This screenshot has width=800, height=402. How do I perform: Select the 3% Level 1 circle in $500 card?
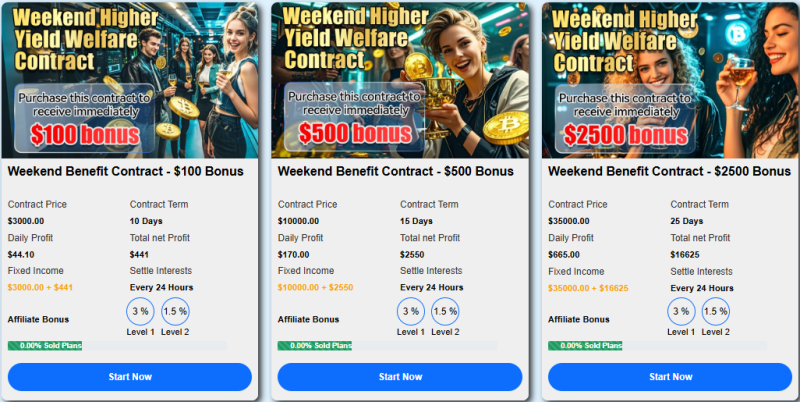coord(411,311)
